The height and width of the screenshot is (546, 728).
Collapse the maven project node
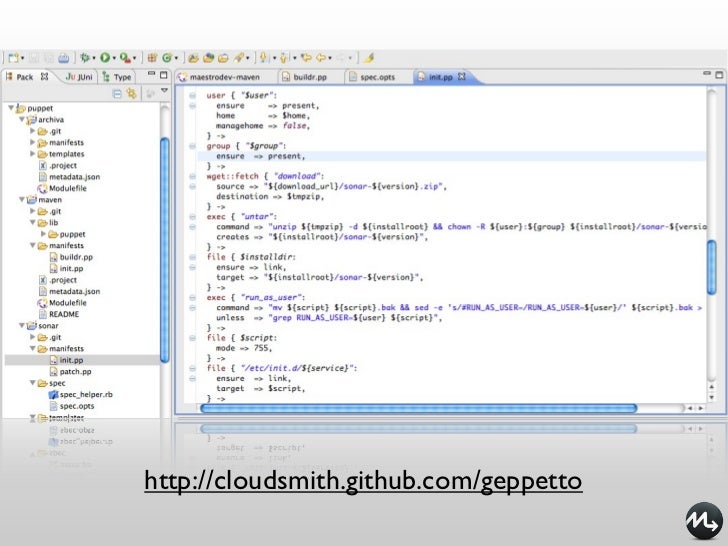[22, 200]
